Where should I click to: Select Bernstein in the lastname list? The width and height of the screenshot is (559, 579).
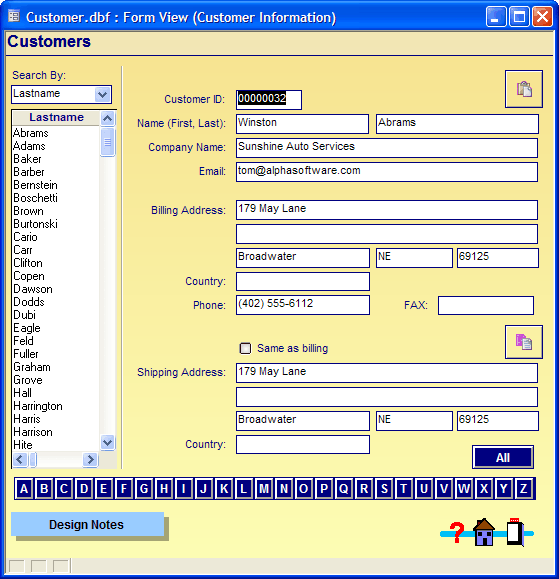(35, 185)
